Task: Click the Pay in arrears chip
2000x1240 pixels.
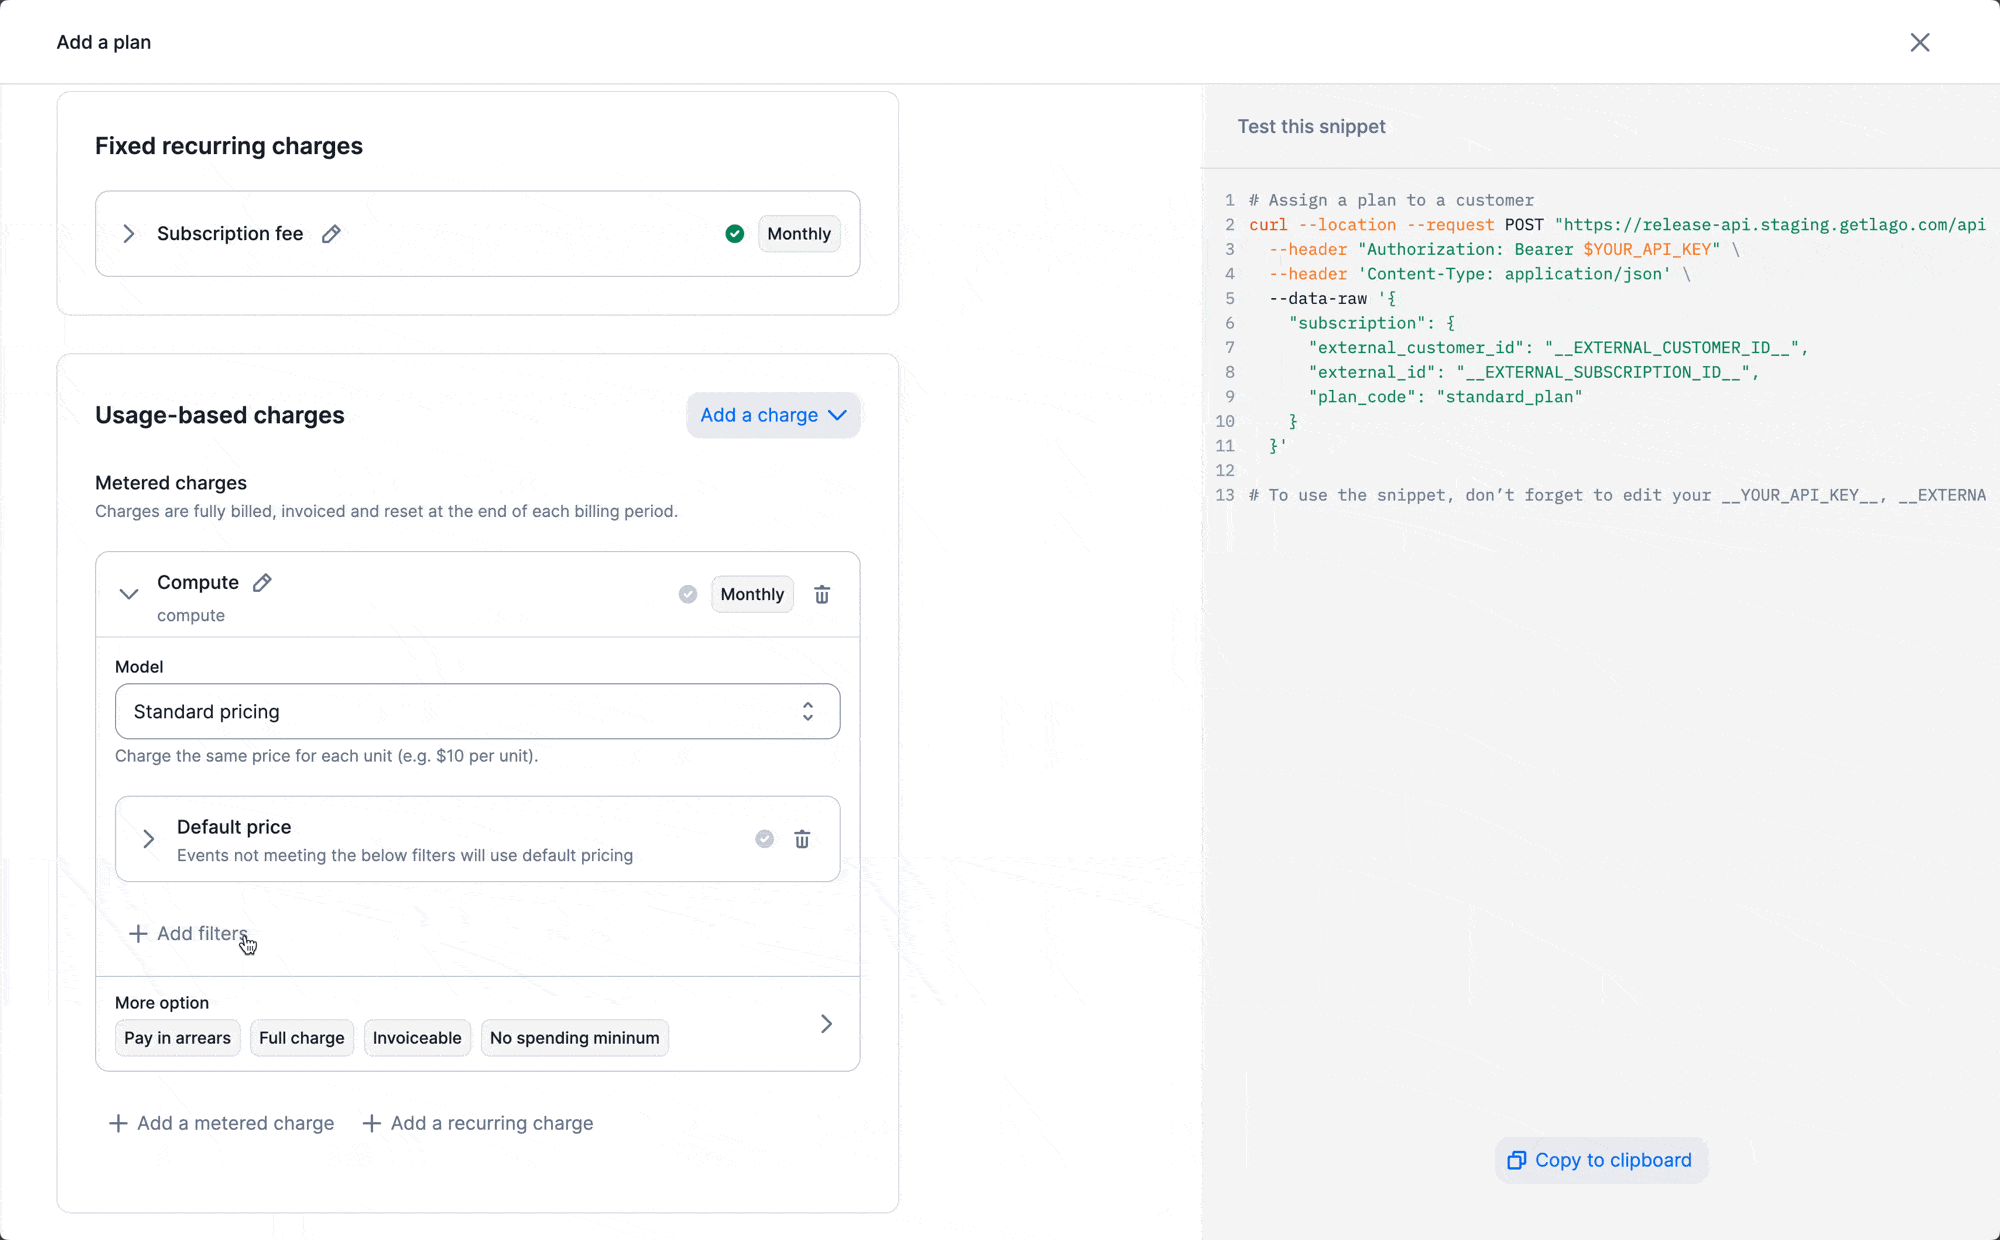Action: click(177, 1038)
